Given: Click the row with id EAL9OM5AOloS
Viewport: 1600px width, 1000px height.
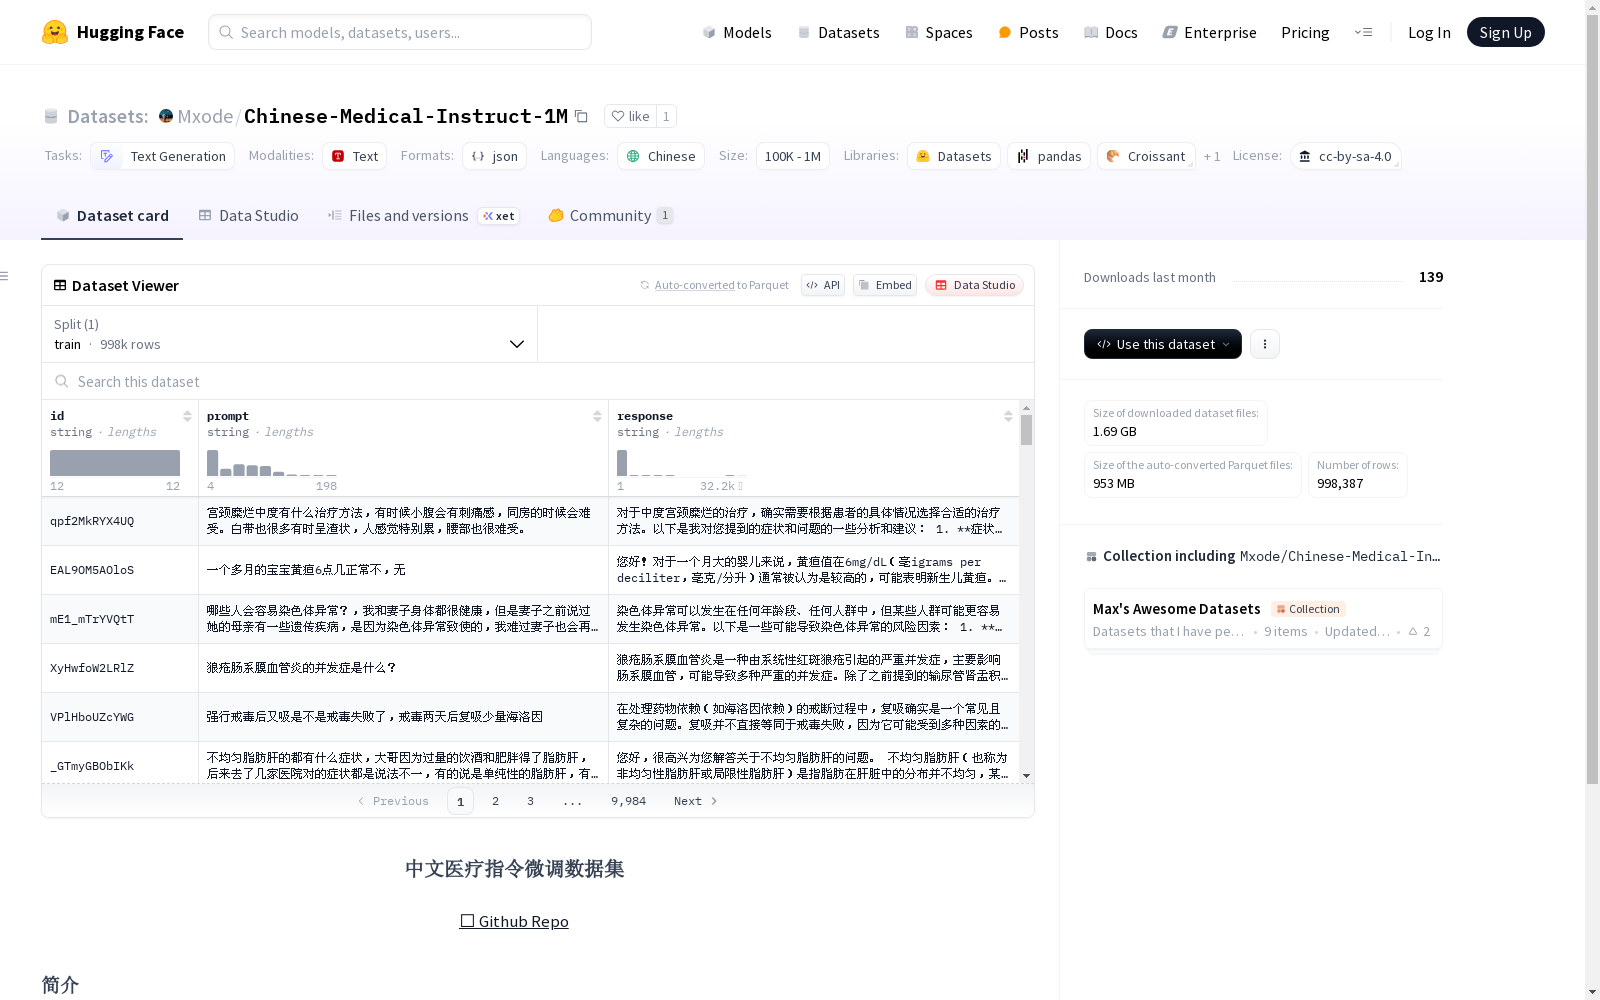Looking at the screenshot, I should (x=530, y=570).
